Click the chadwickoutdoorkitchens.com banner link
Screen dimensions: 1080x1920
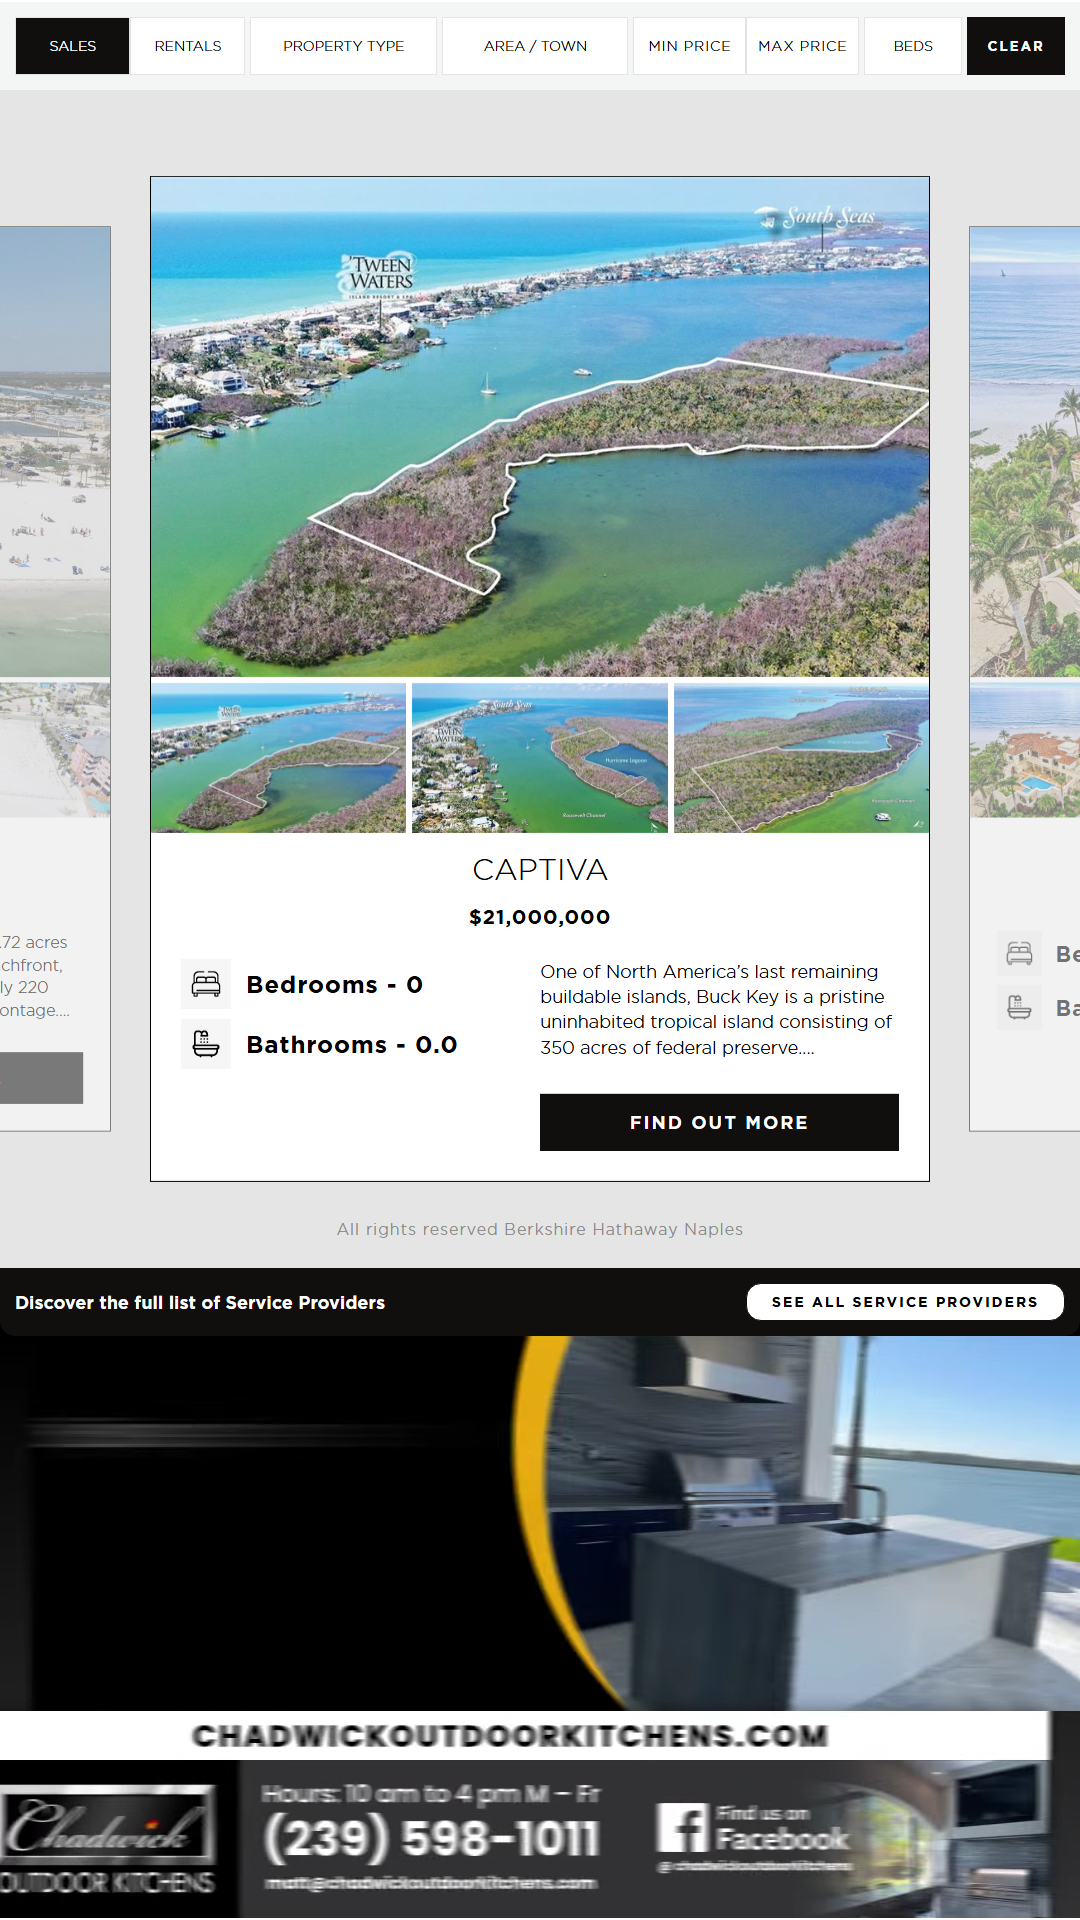[x=510, y=1735]
